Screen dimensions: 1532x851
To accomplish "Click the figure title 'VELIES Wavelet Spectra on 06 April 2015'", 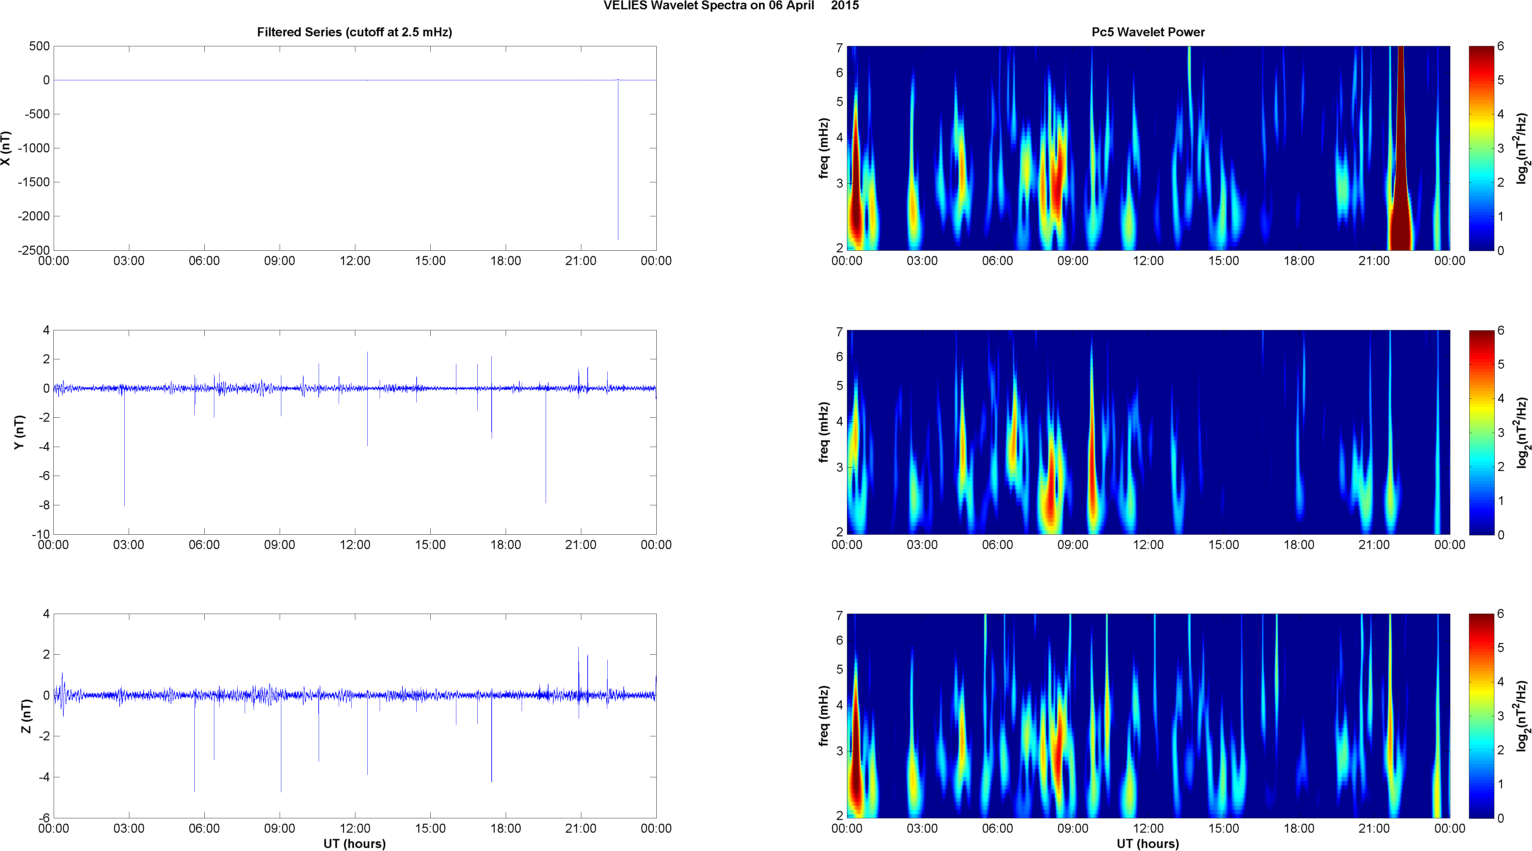I will click(x=731, y=6).
